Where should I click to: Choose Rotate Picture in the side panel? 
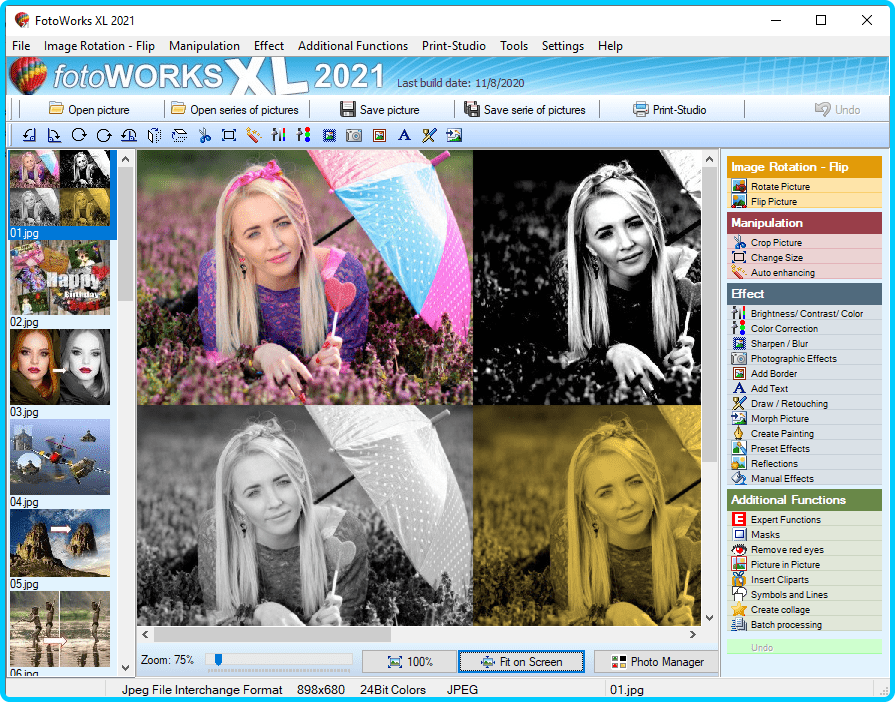coord(780,187)
